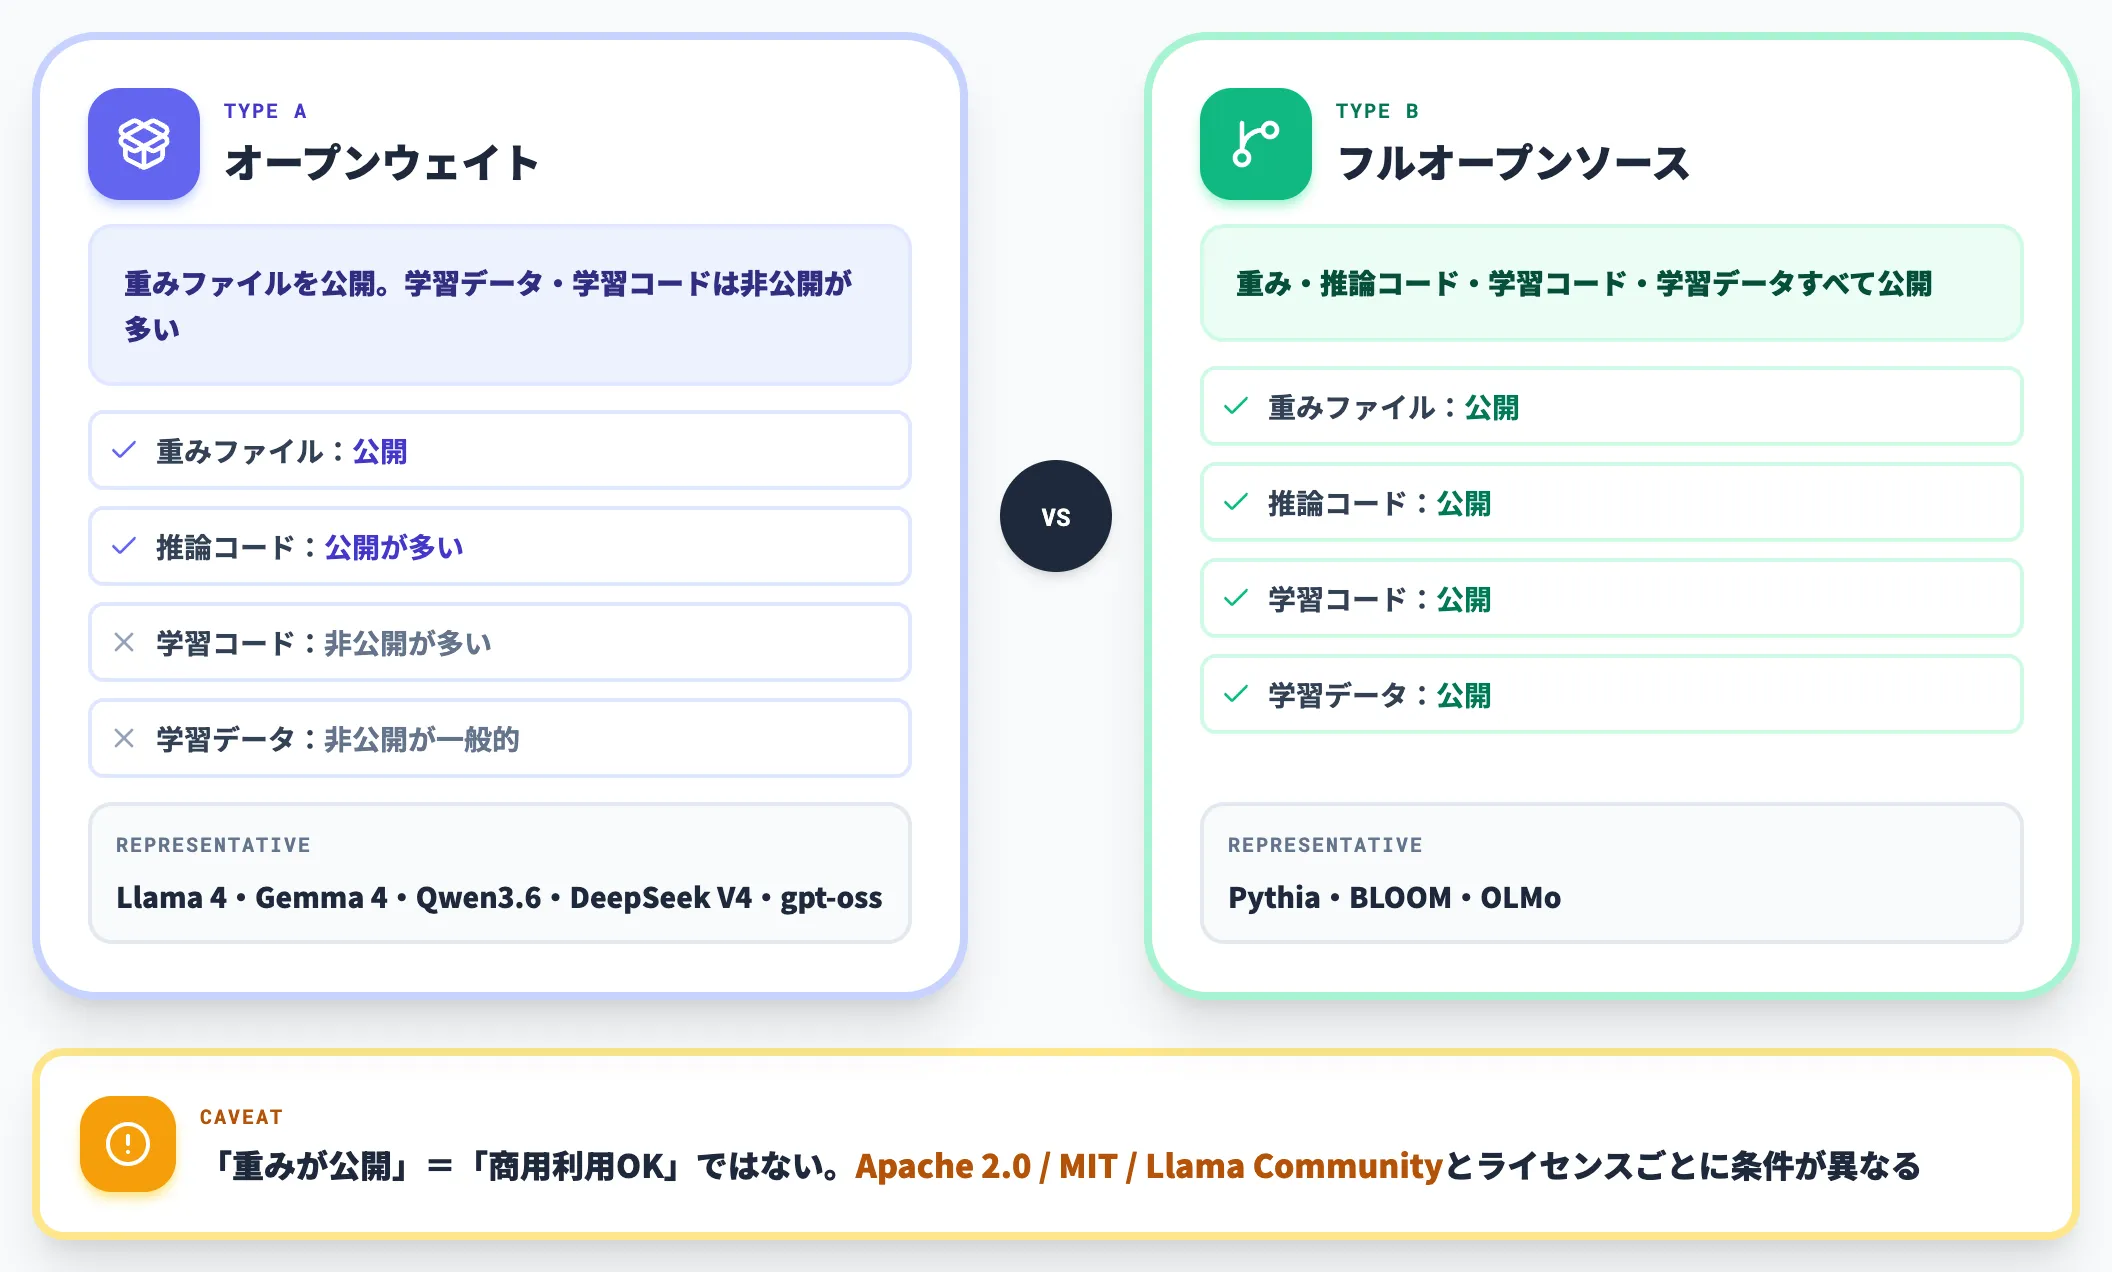Click checkmark beside Type B 学習コード：公開
This screenshot has height=1272, width=2112.
[1236, 598]
